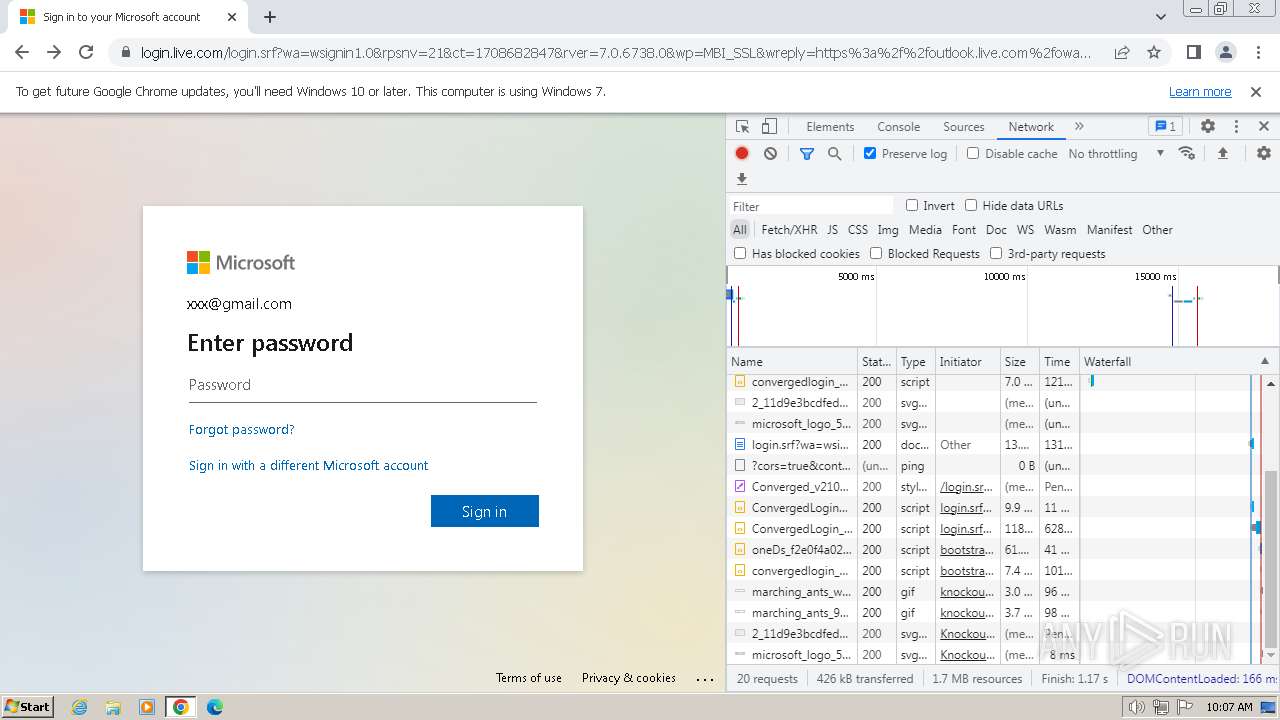
Task: Click the network Filter text field
Action: [x=812, y=205]
